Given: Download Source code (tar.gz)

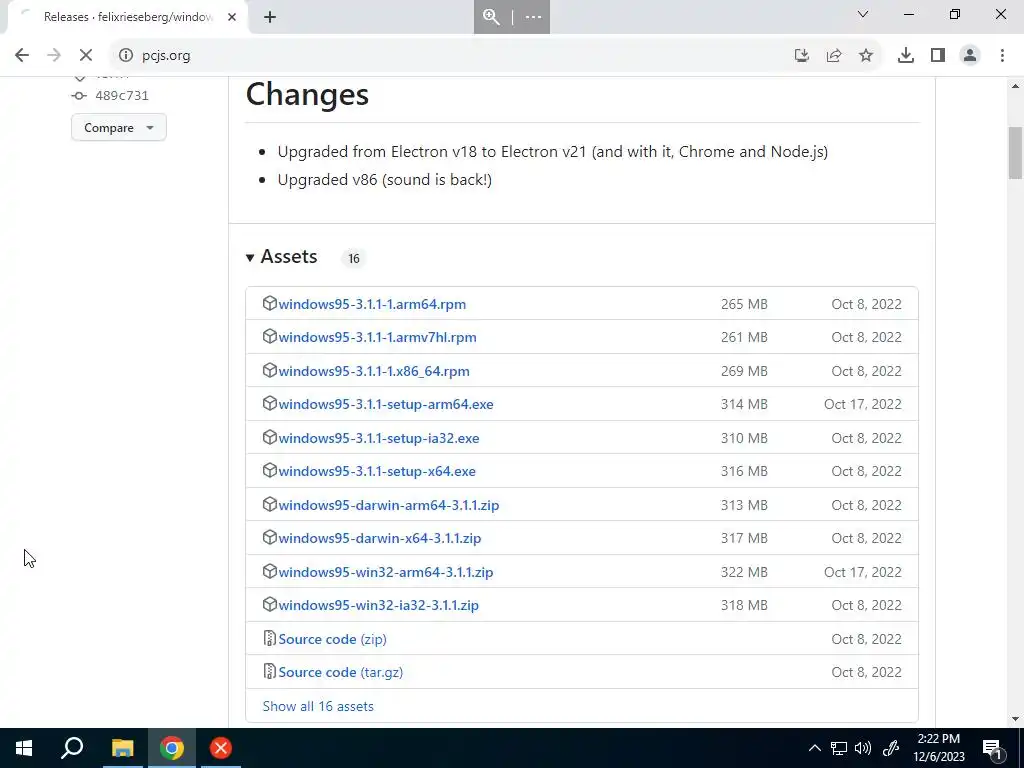Looking at the screenshot, I should click(340, 673).
